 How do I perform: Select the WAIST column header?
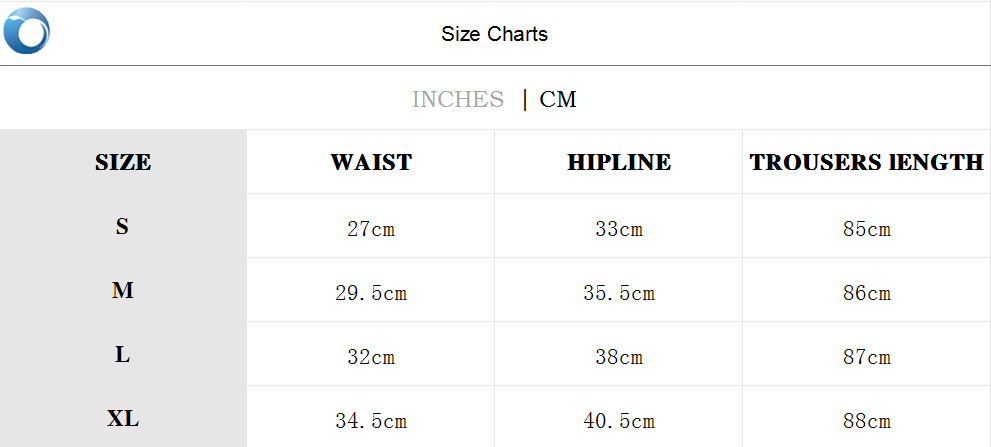pos(371,162)
